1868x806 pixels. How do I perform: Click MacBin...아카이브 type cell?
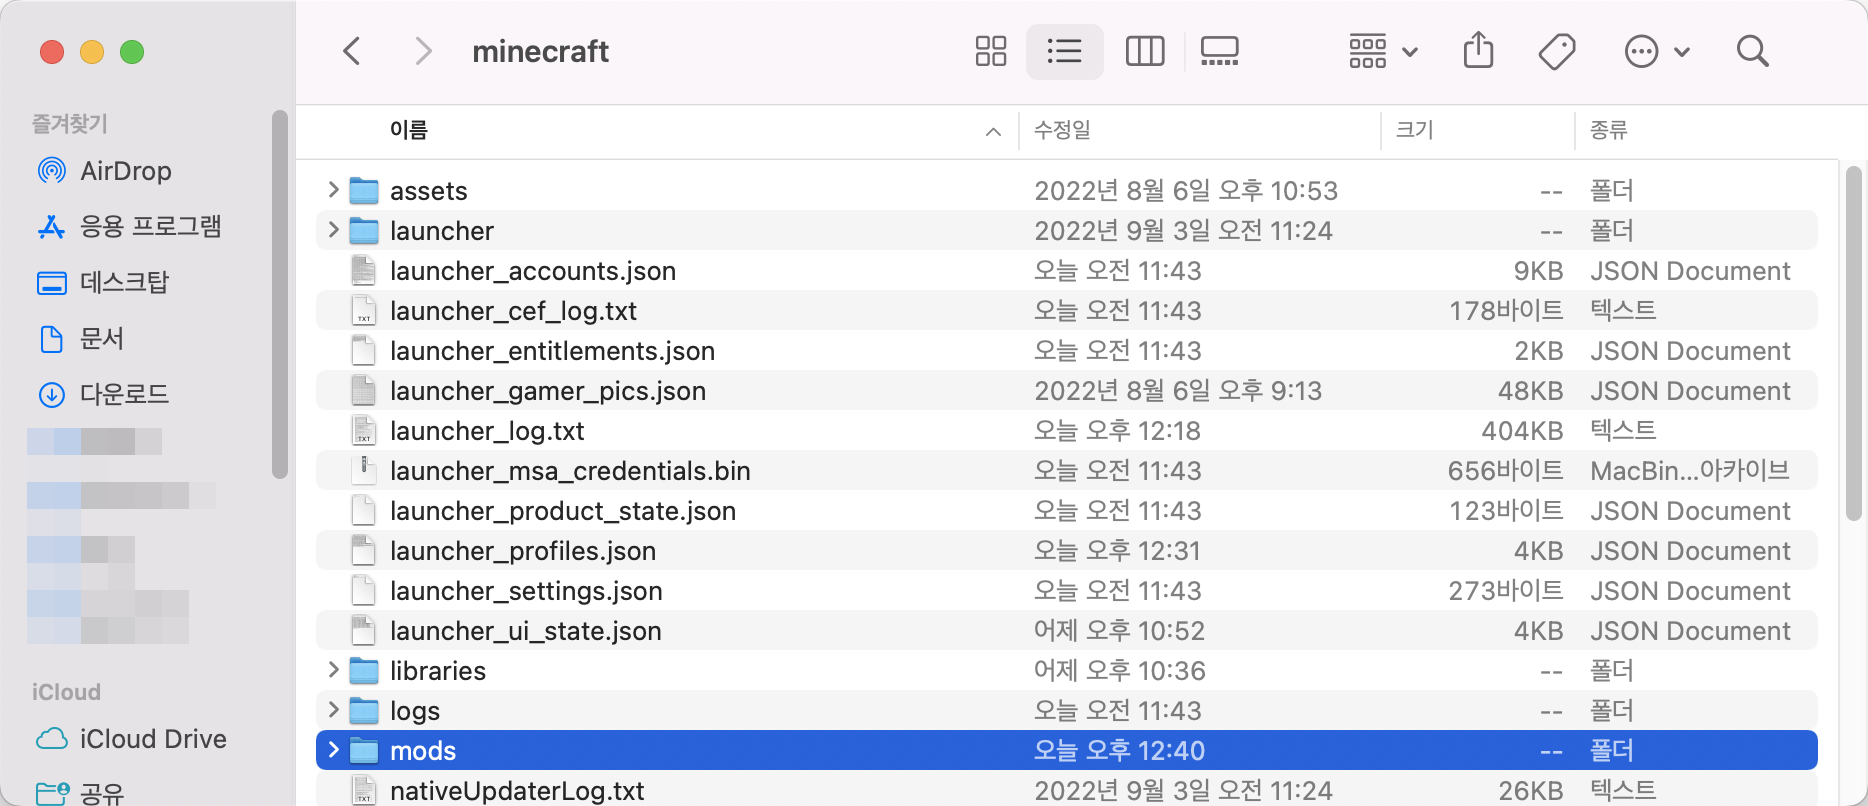[1690, 471]
